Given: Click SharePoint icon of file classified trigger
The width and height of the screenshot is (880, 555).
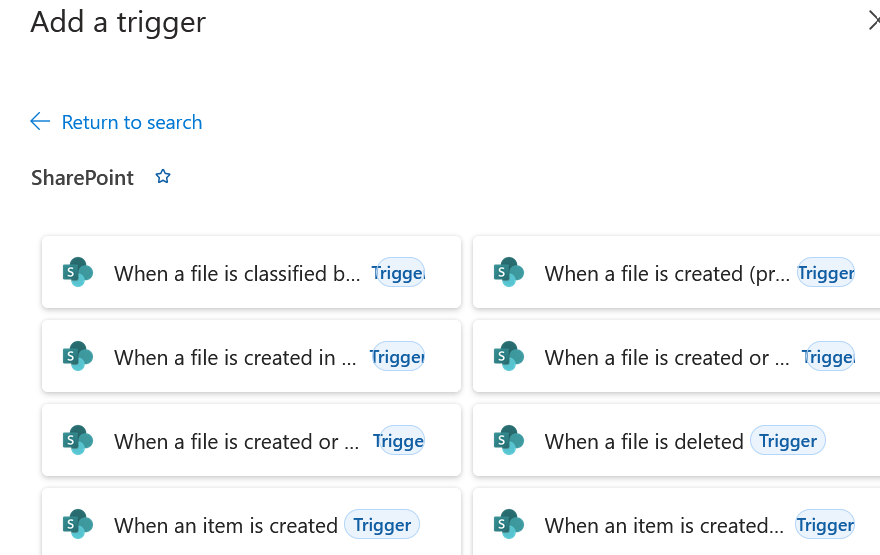Looking at the screenshot, I should click(77, 272).
